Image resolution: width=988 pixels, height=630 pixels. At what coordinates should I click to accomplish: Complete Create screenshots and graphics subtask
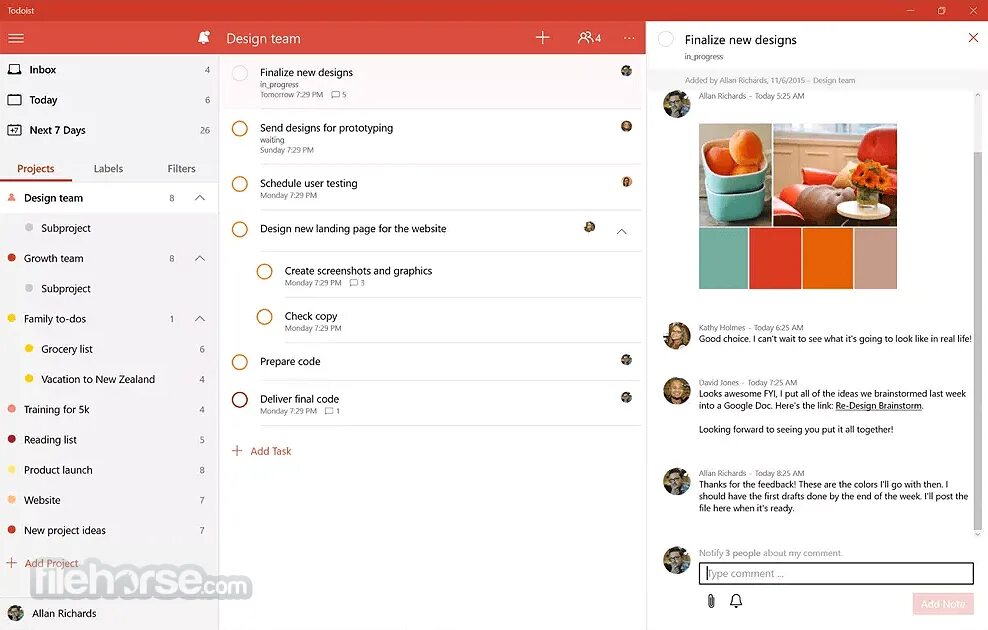coord(265,272)
